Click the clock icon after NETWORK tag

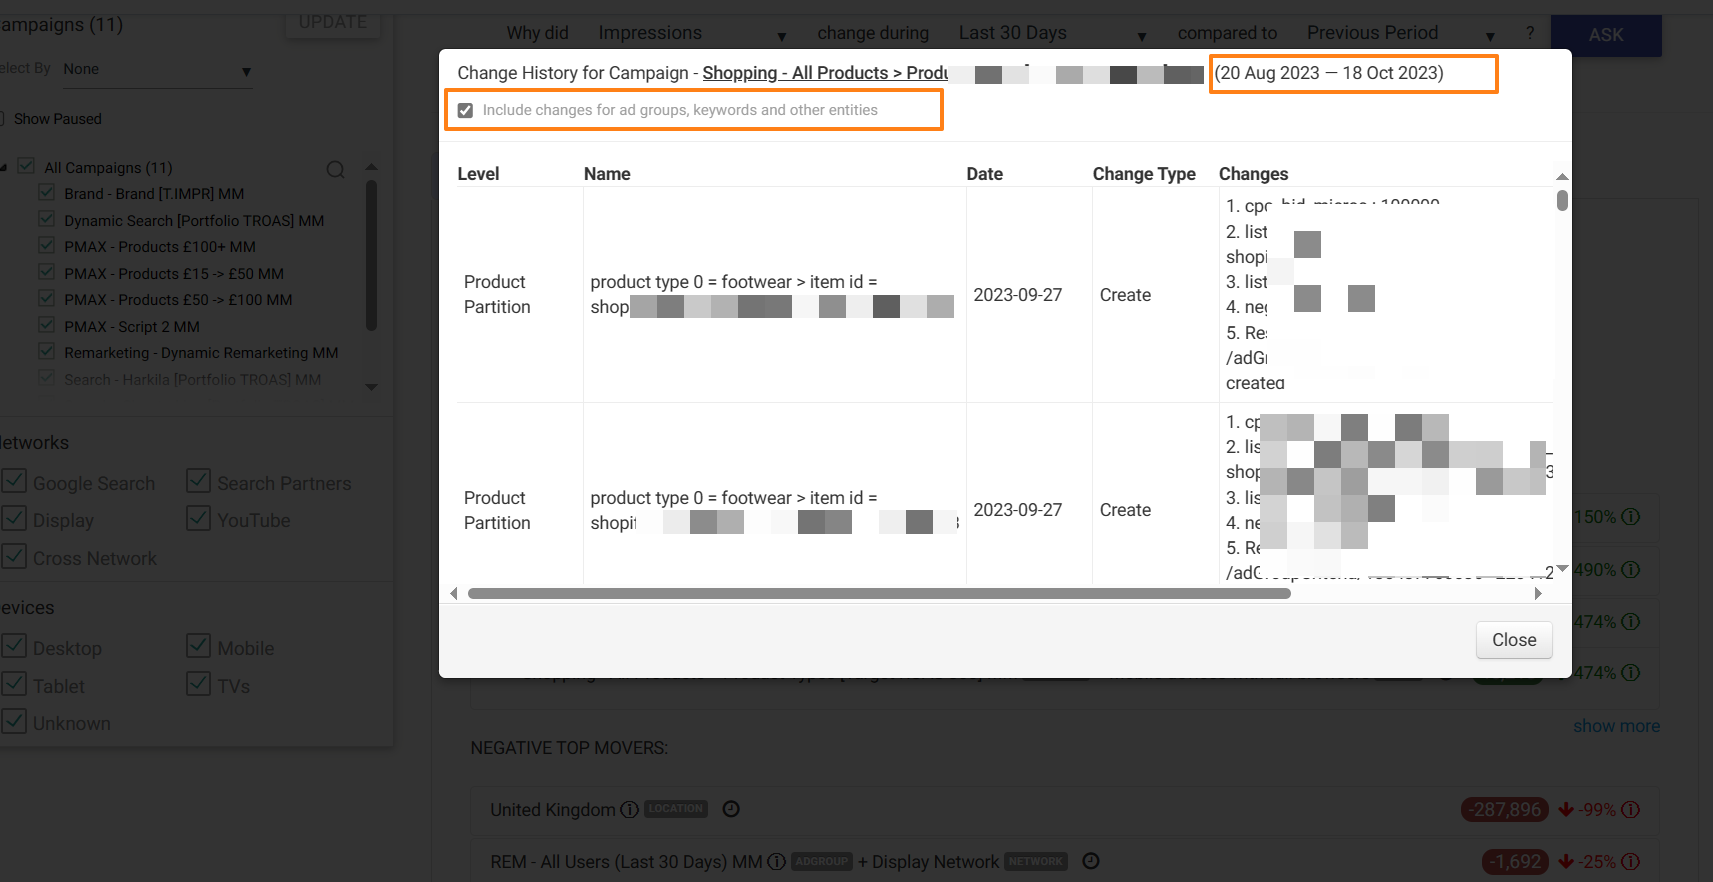pos(1091,861)
